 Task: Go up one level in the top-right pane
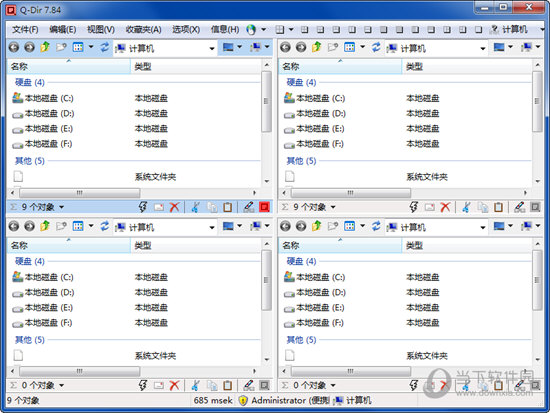point(317,47)
